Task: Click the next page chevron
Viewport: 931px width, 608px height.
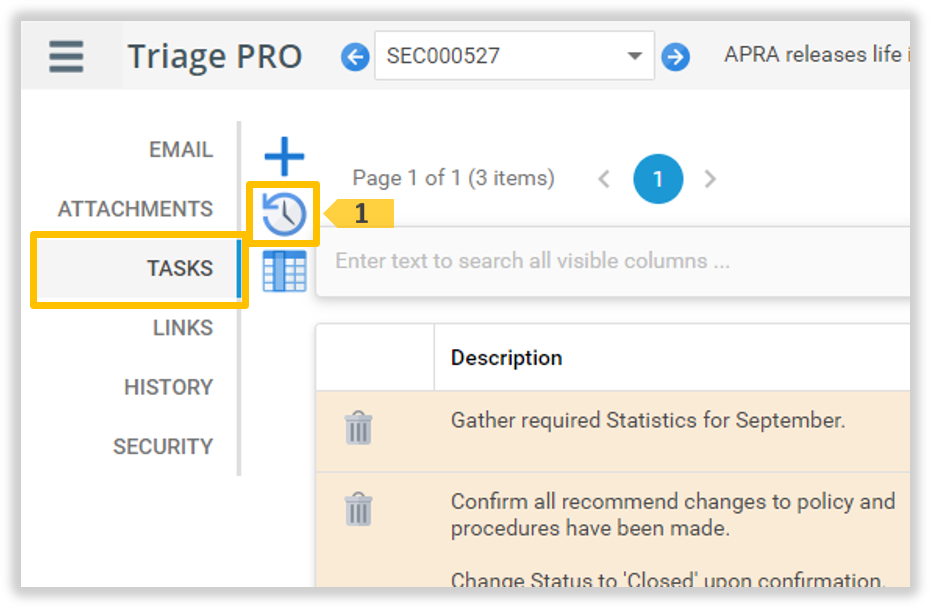Action: point(710,179)
